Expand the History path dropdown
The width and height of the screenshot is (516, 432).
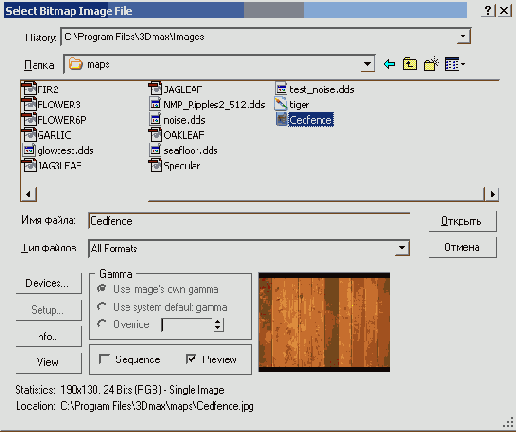point(463,36)
